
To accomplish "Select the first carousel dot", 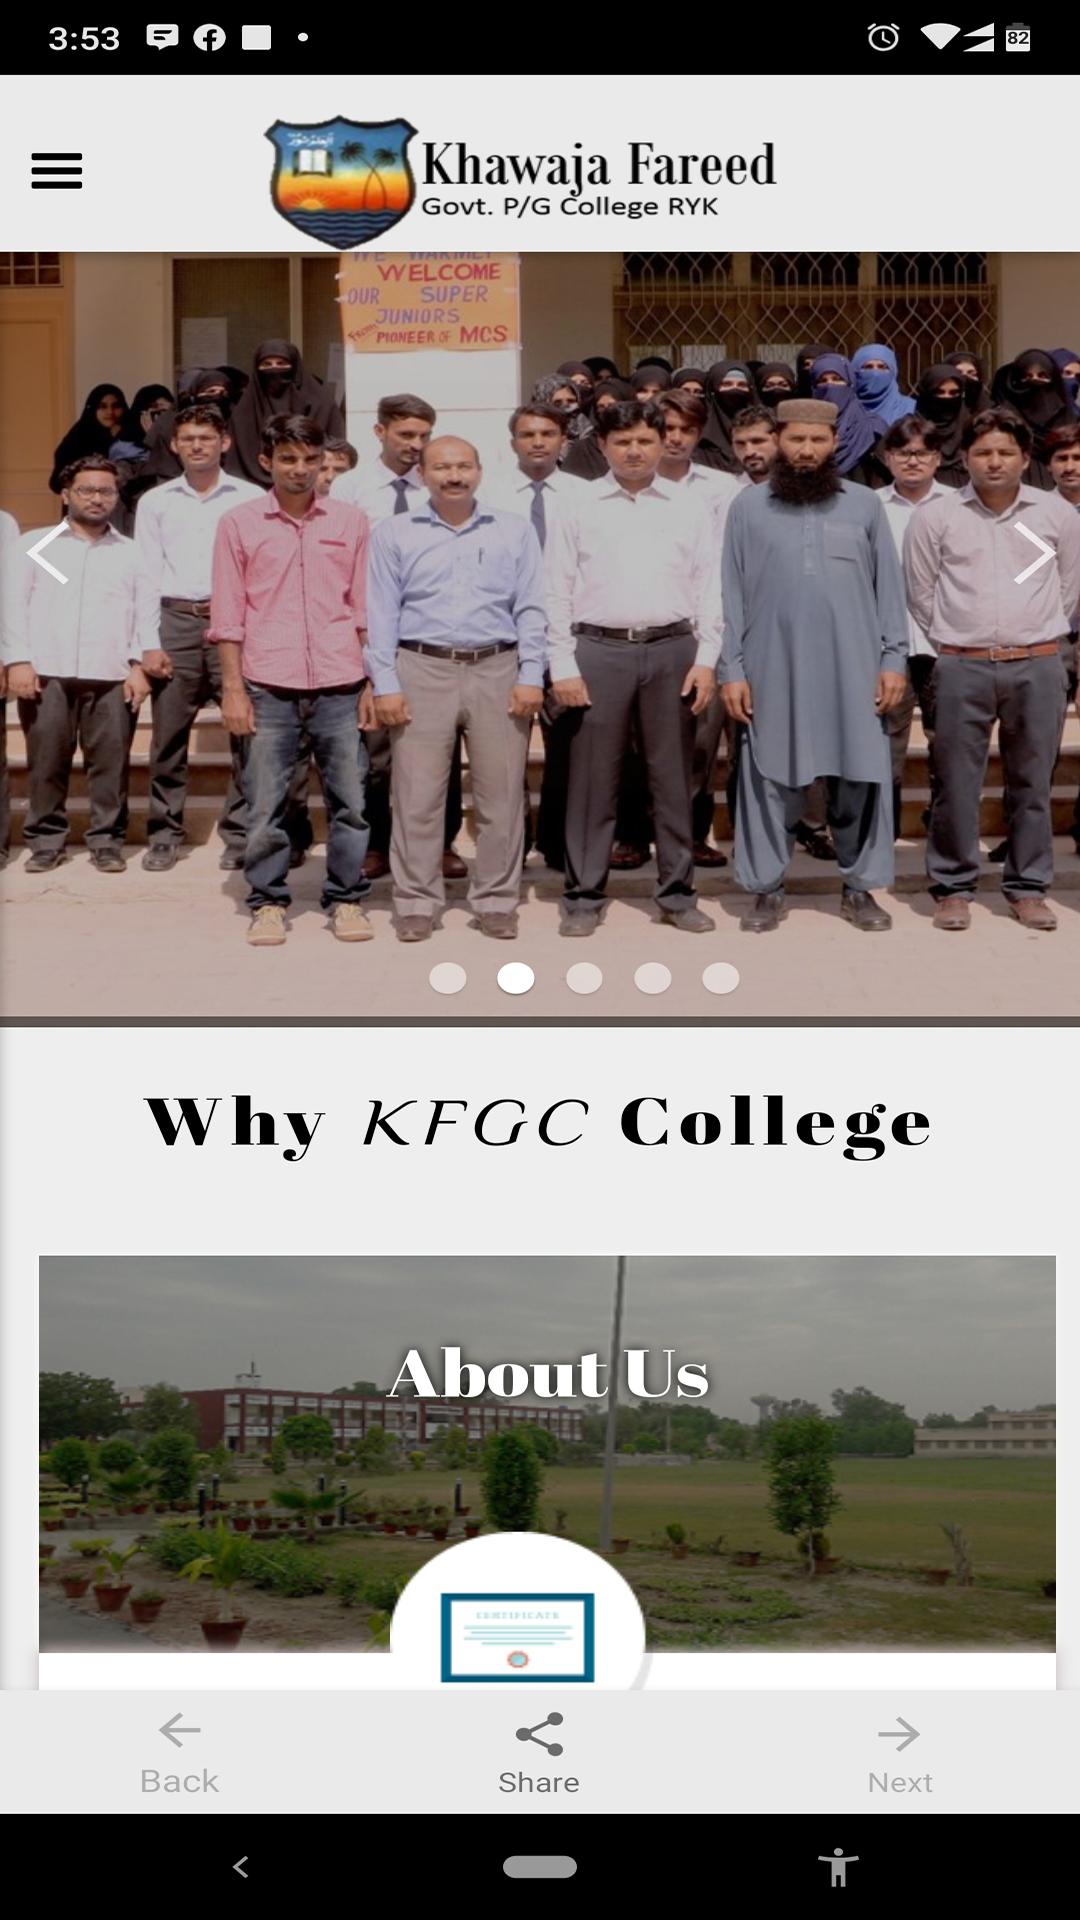I will tap(447, 978).
